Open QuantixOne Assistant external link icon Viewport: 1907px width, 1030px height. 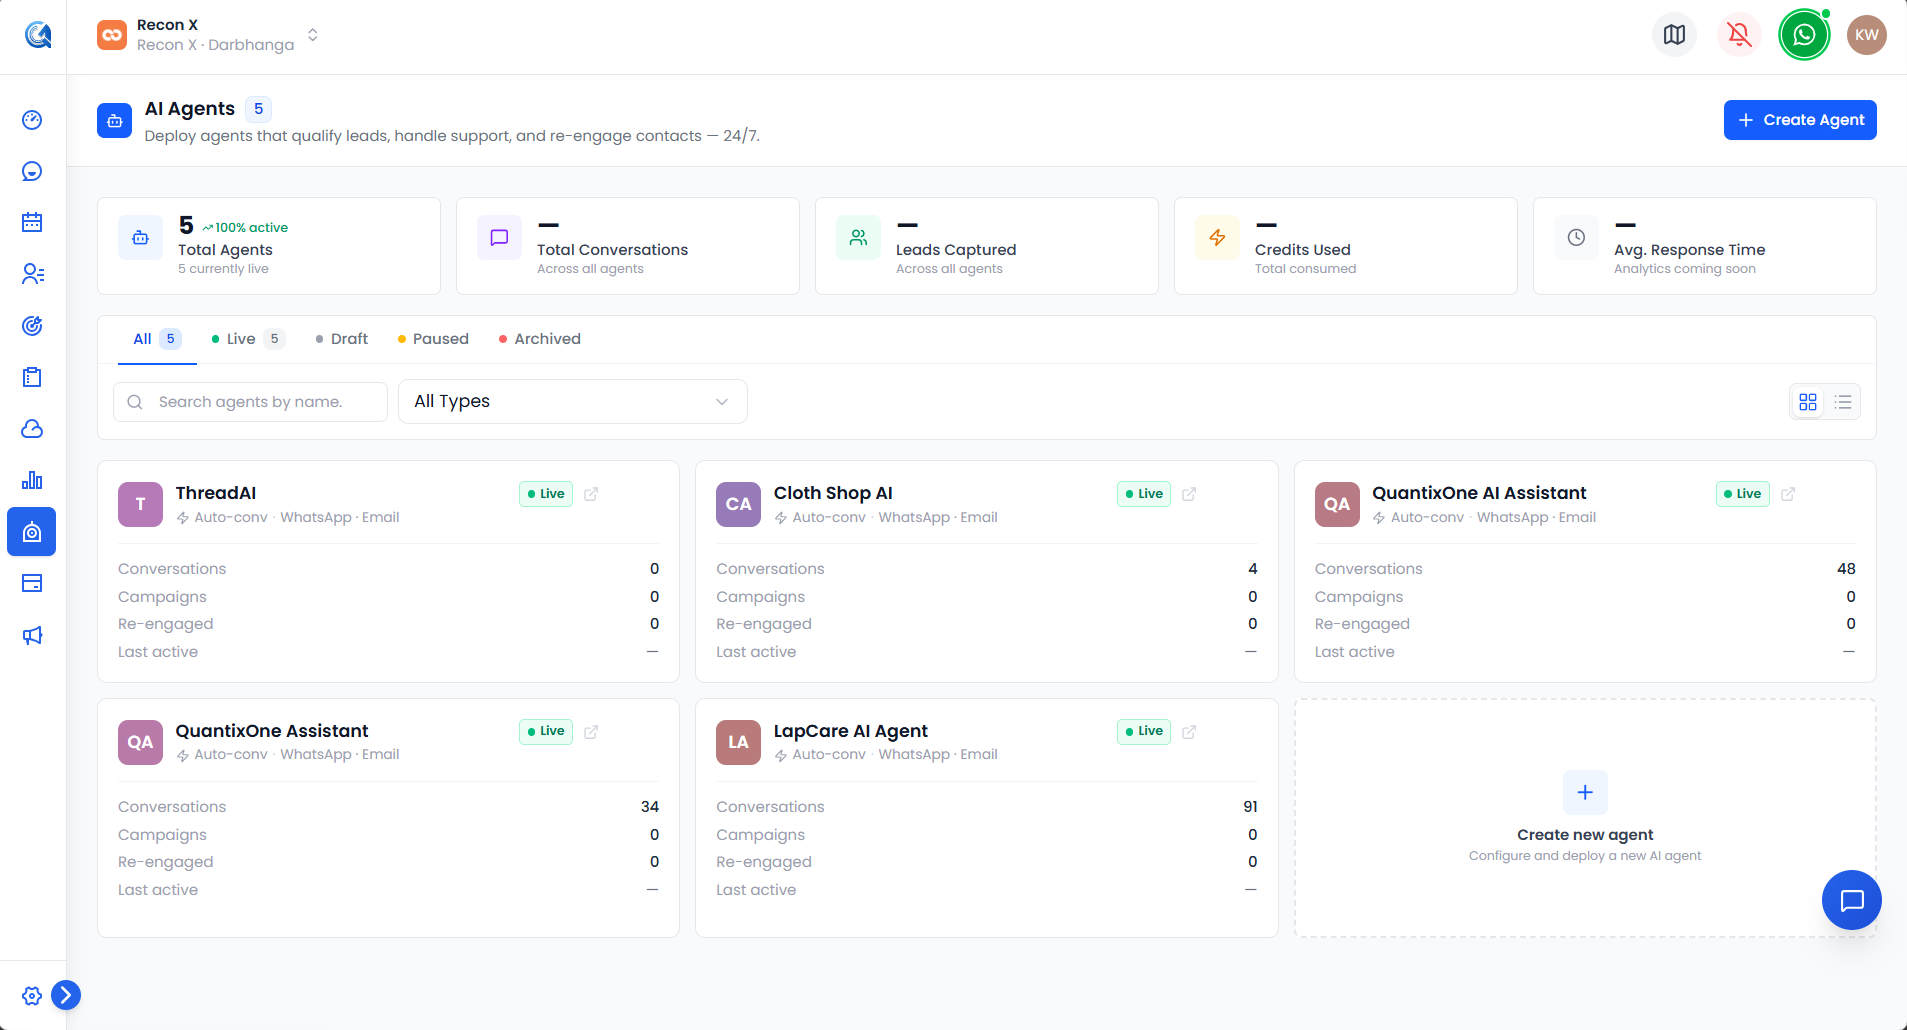(591, 732)
